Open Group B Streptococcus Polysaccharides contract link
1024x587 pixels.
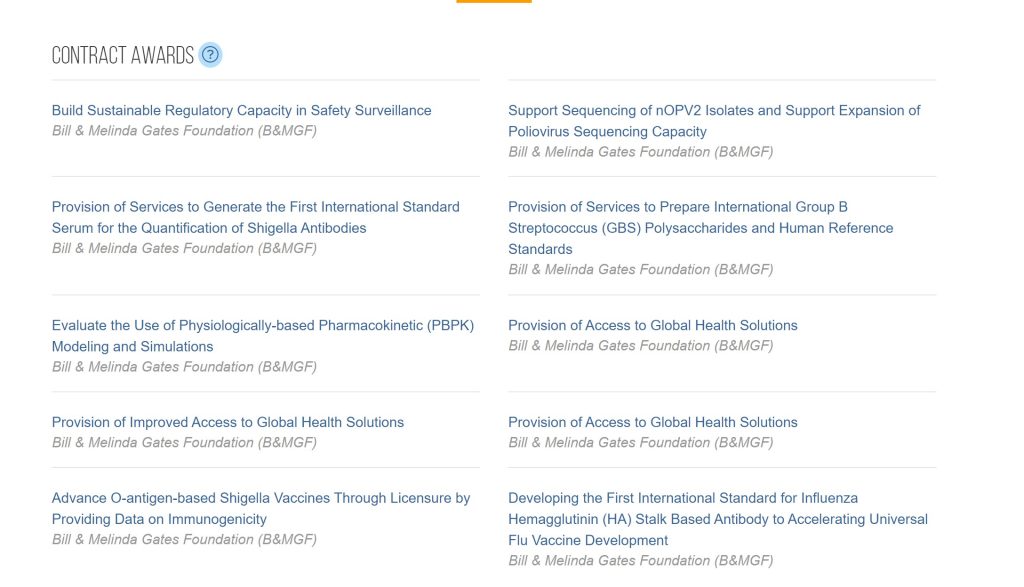[701, 228]
